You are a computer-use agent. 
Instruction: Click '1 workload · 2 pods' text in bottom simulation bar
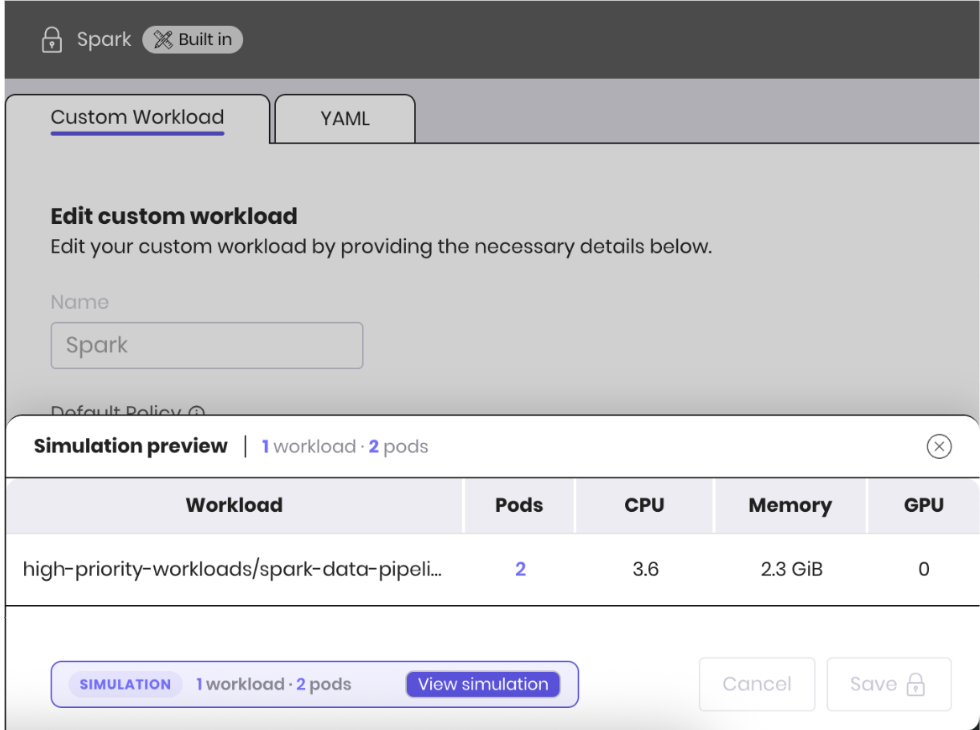click(x=274, y=684)
